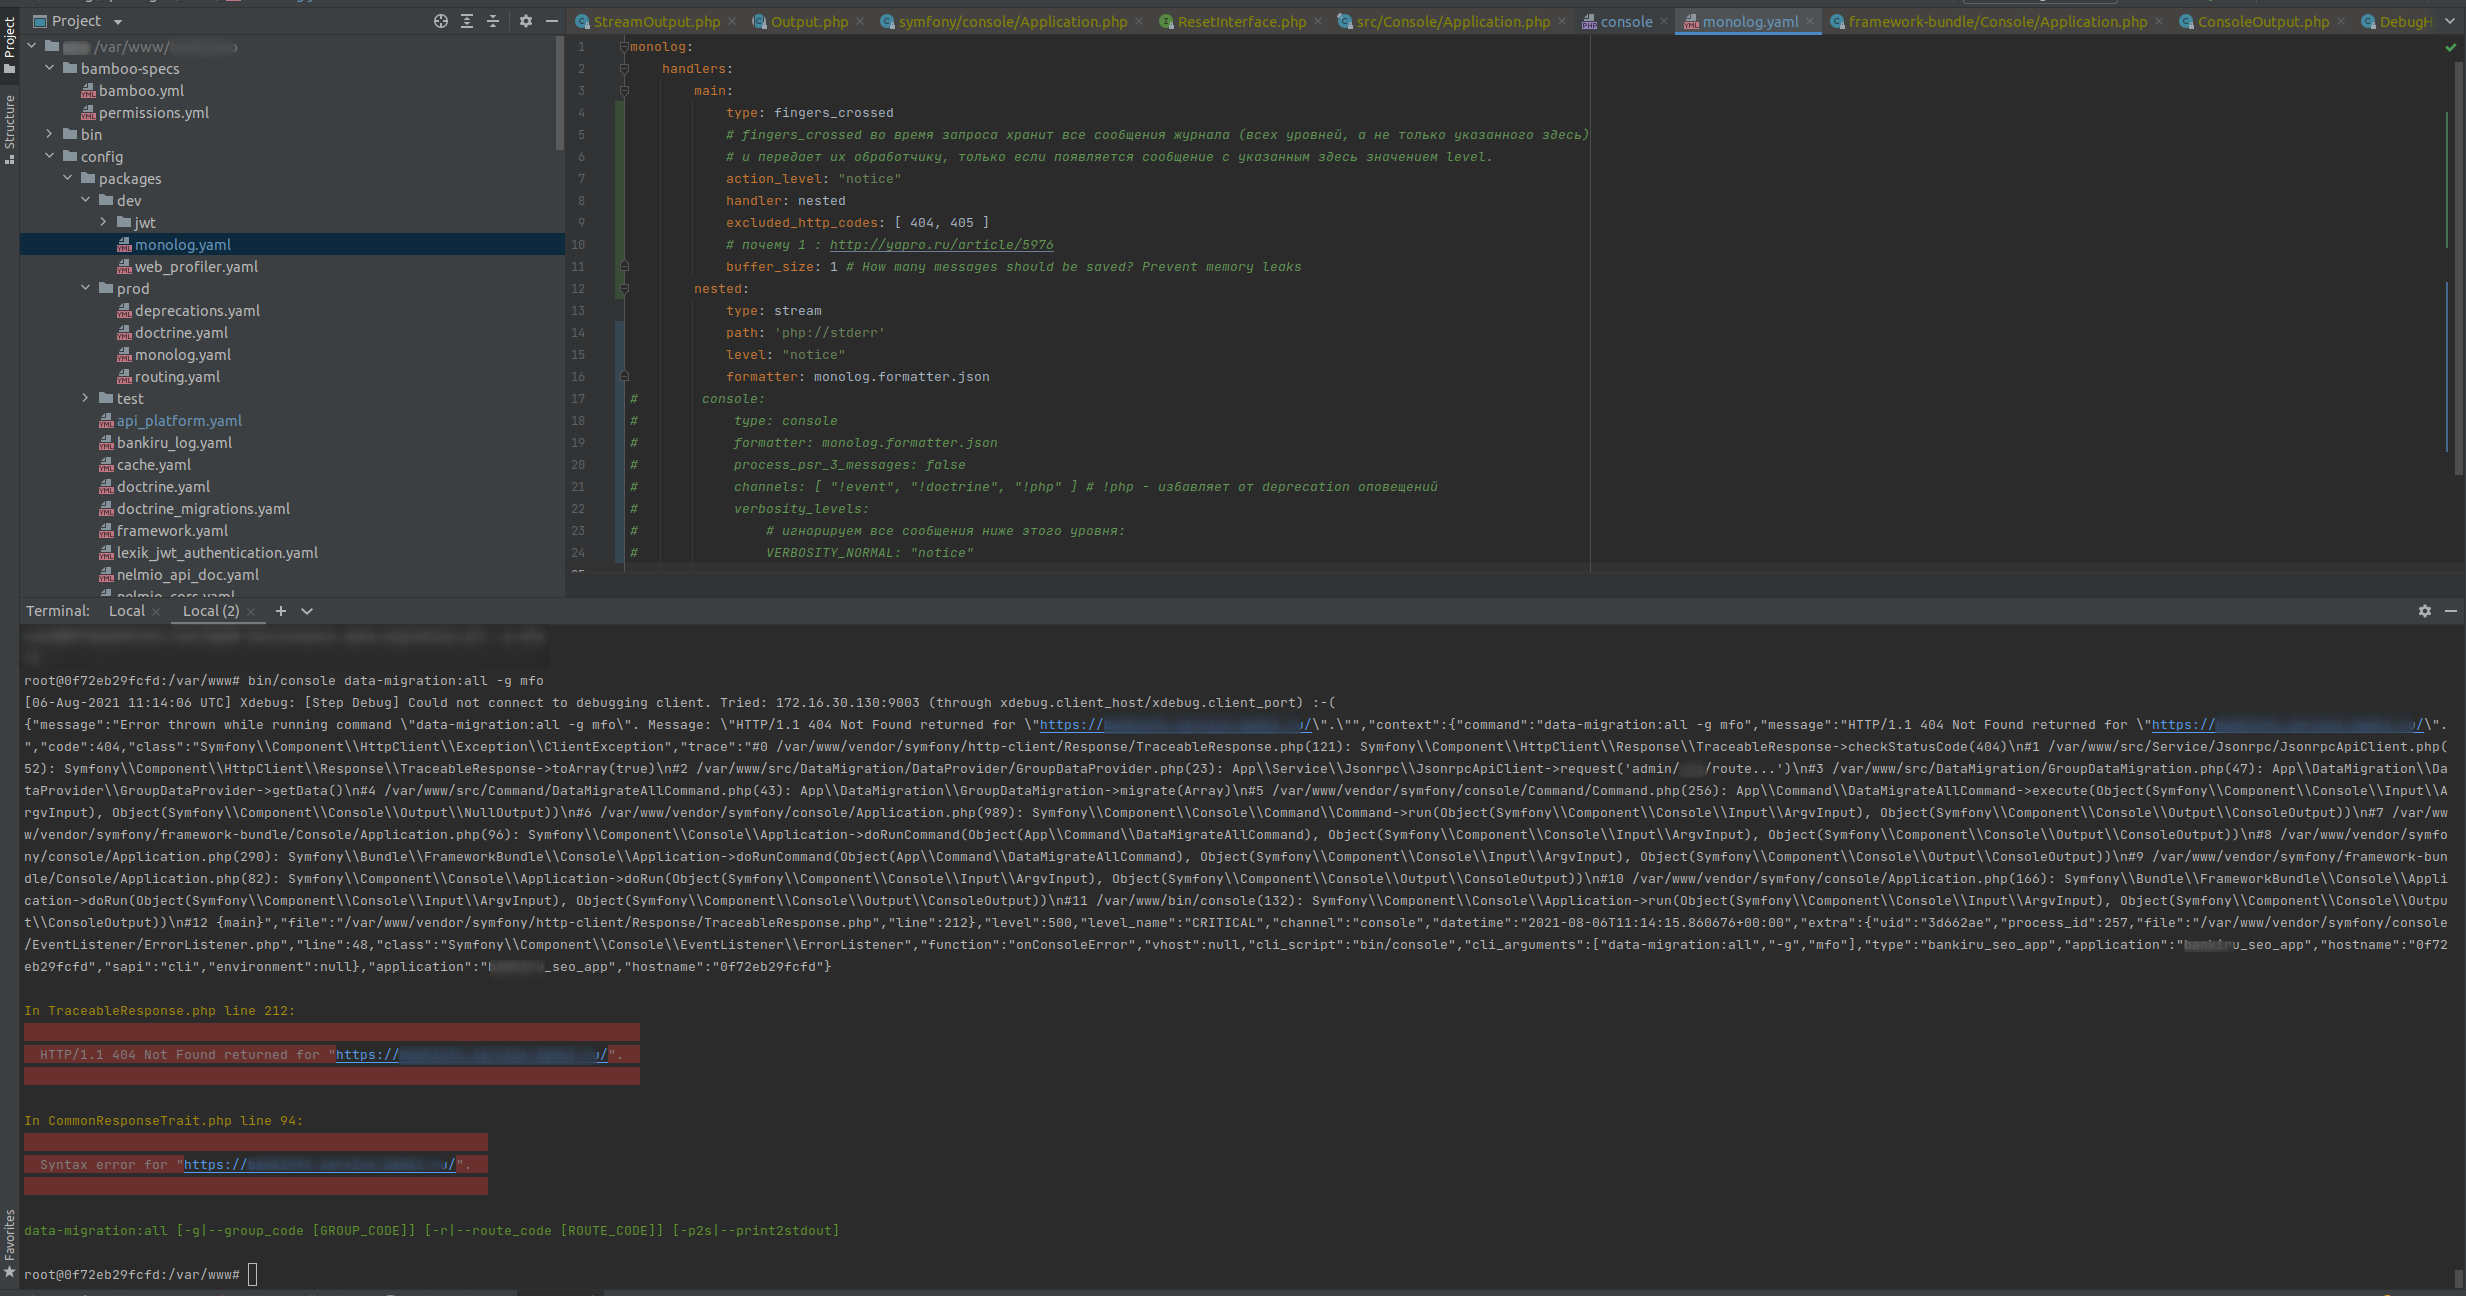Click the locate opened file target icon

point(441,21)
